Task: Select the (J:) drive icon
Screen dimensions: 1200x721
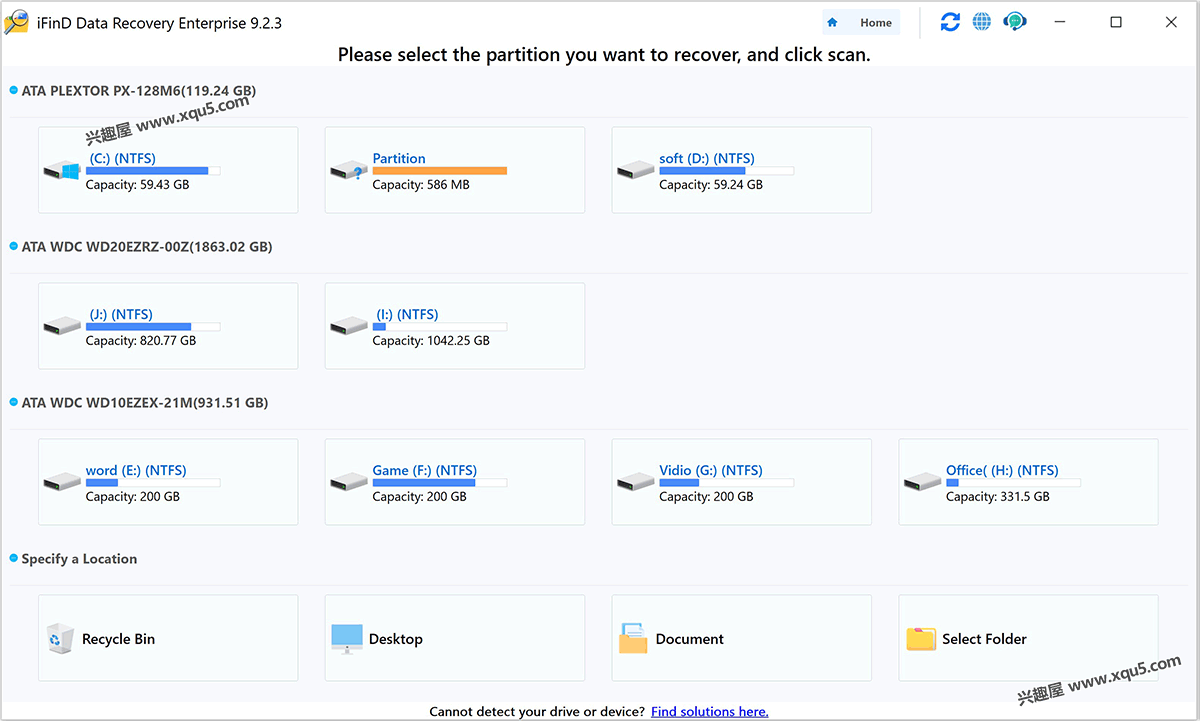Action: pyautogui.click(x=62, y=327)
